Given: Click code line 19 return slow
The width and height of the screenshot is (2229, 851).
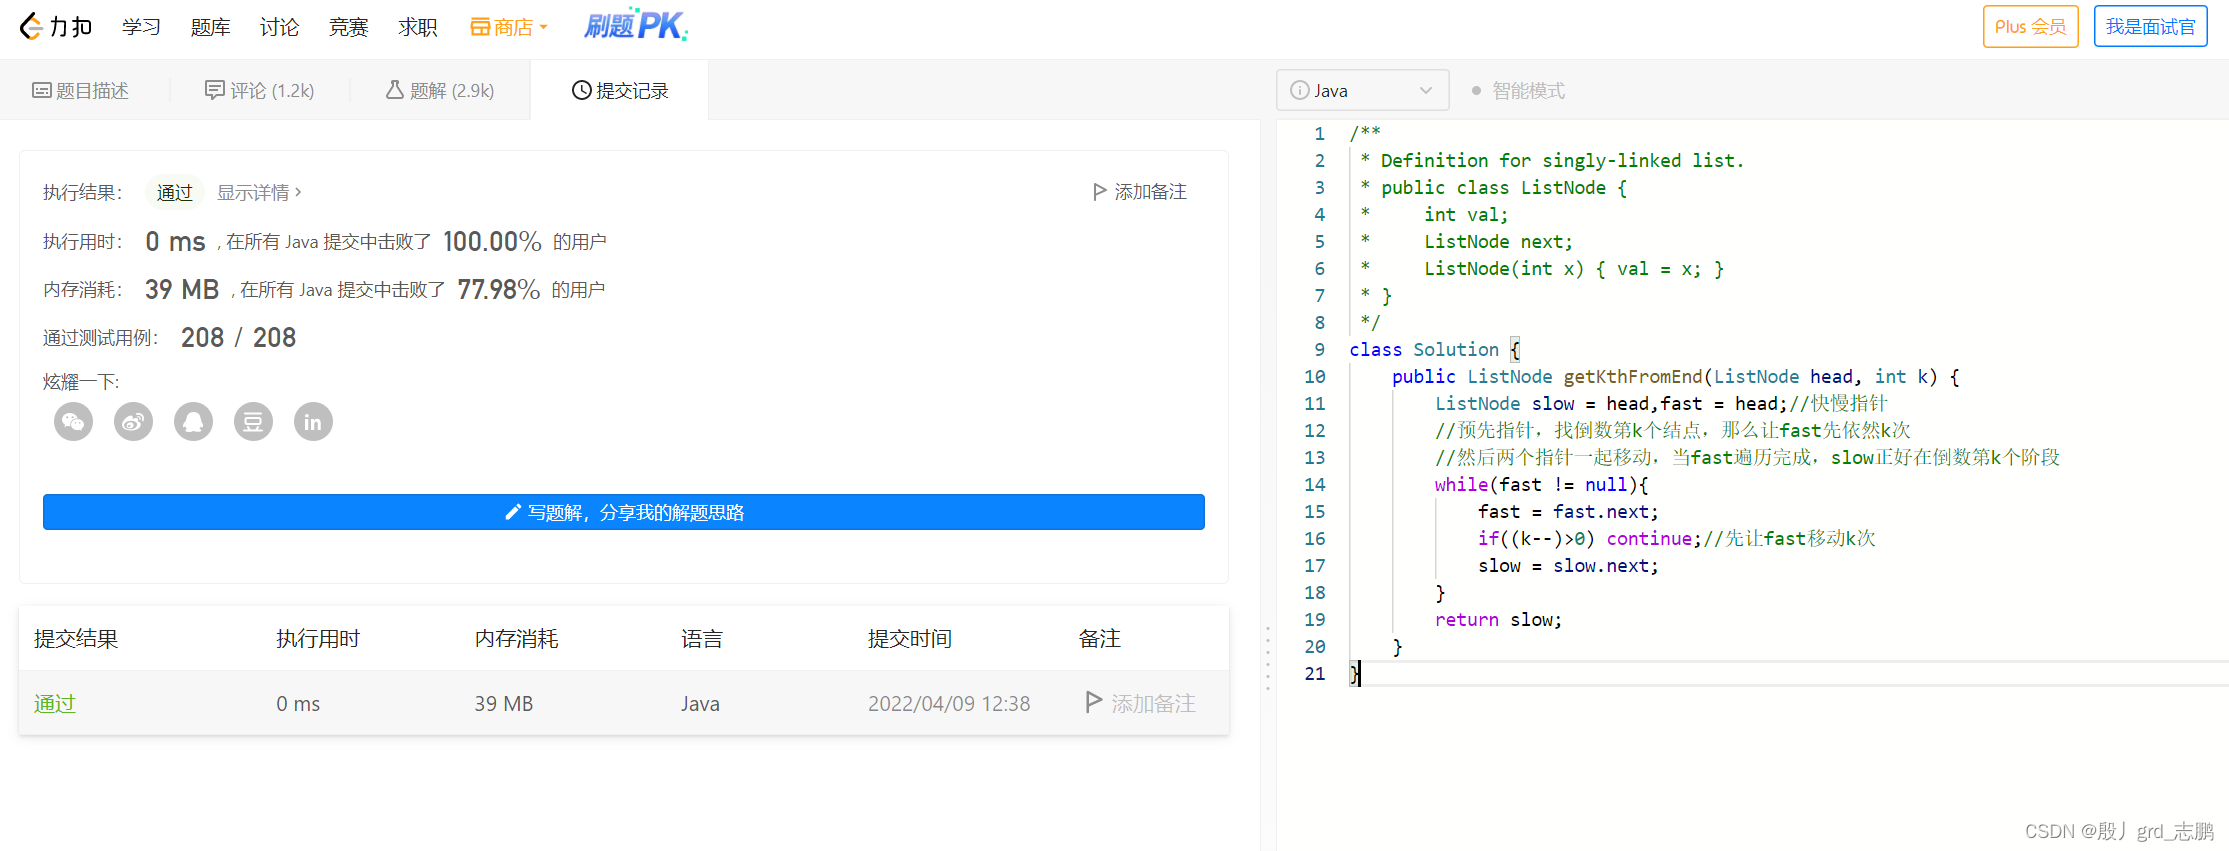Looking at the screenshot, I should 1498,619.
